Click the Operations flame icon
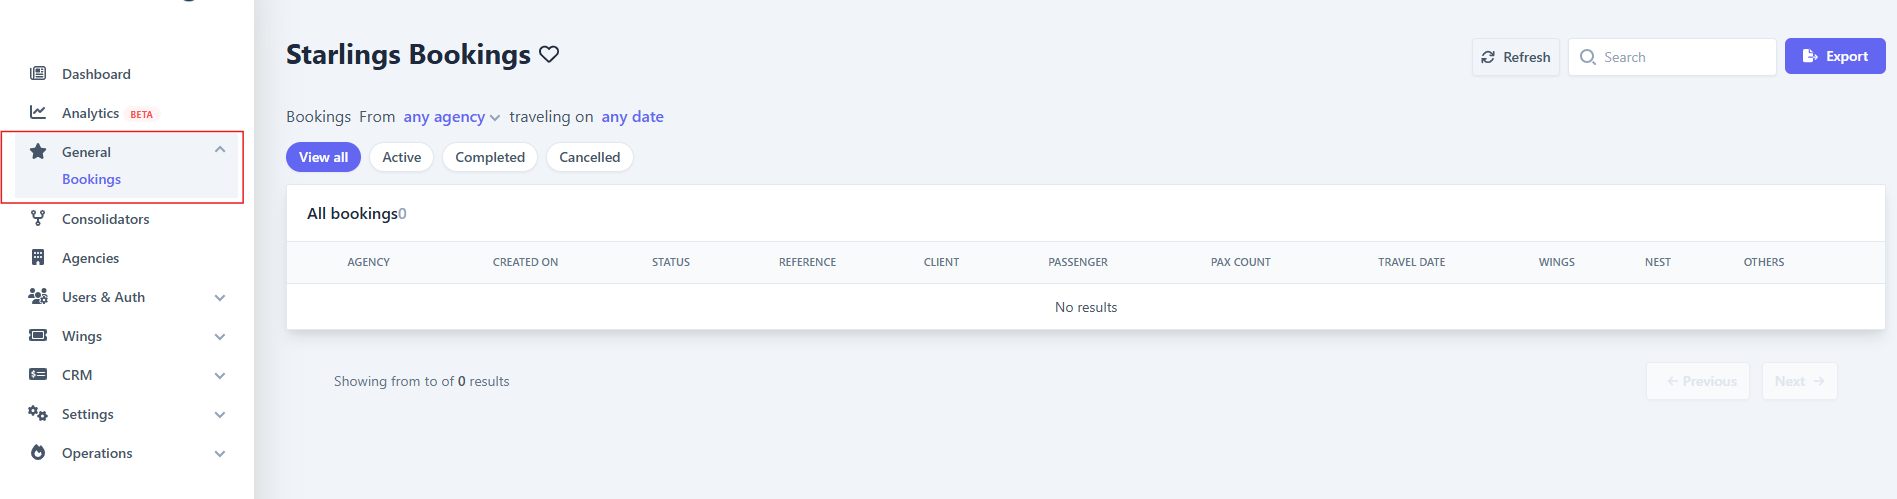Screen dimensions: 1897x499 38,453
